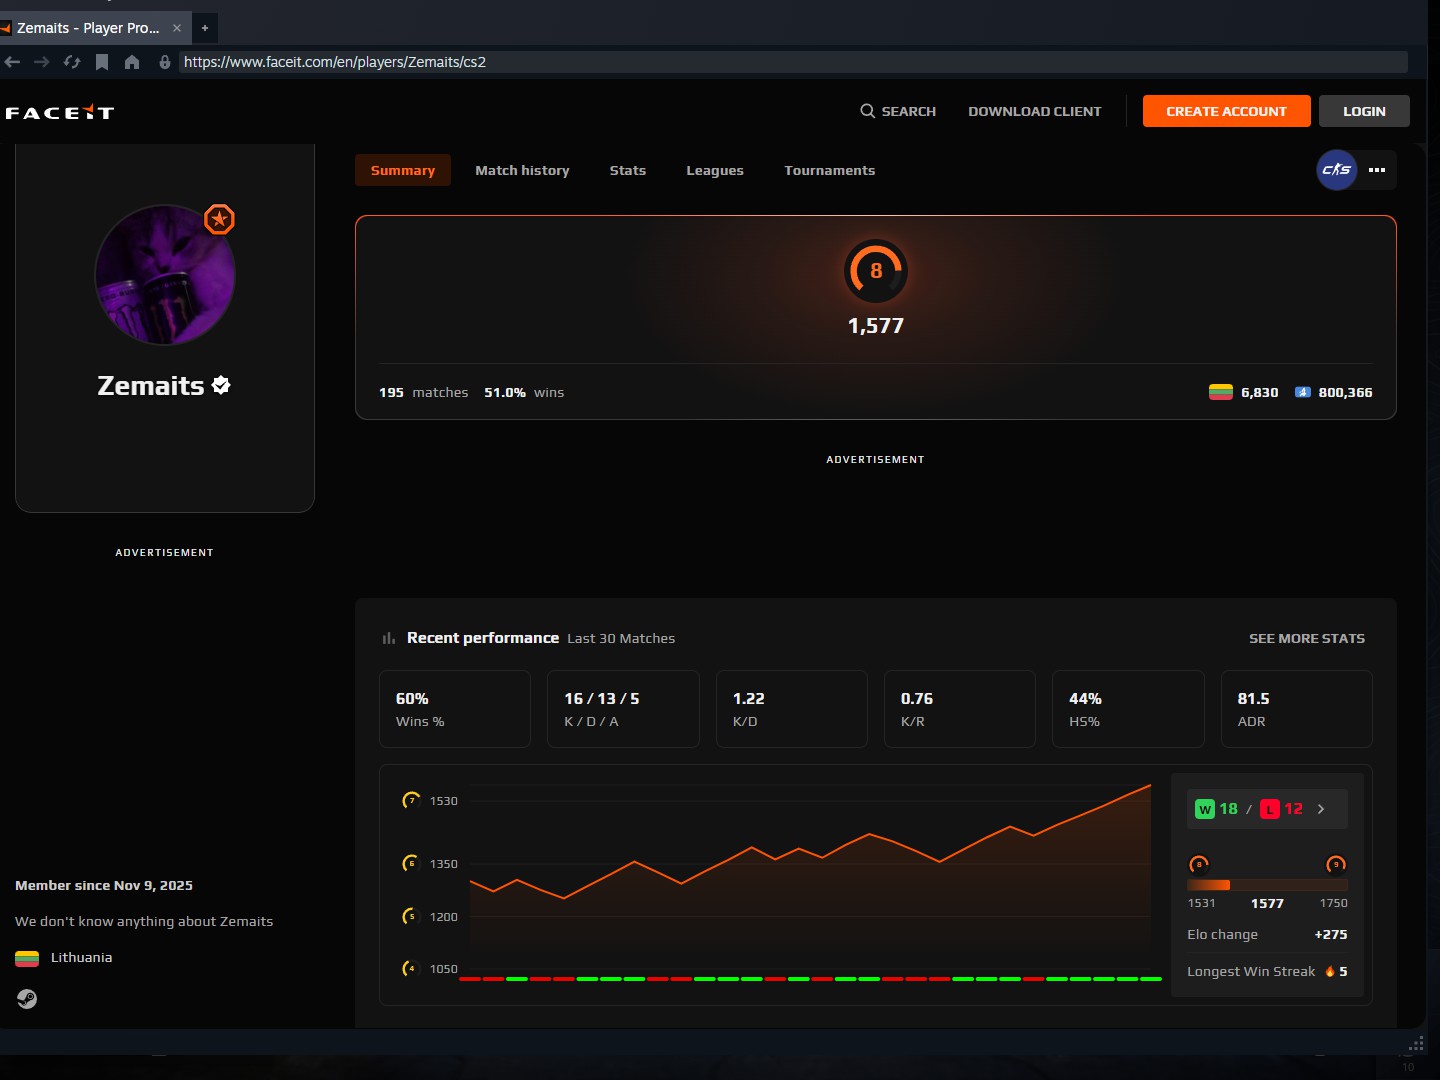
Task: Click the level 9 icon above 1750
Action: [1336, 864]
